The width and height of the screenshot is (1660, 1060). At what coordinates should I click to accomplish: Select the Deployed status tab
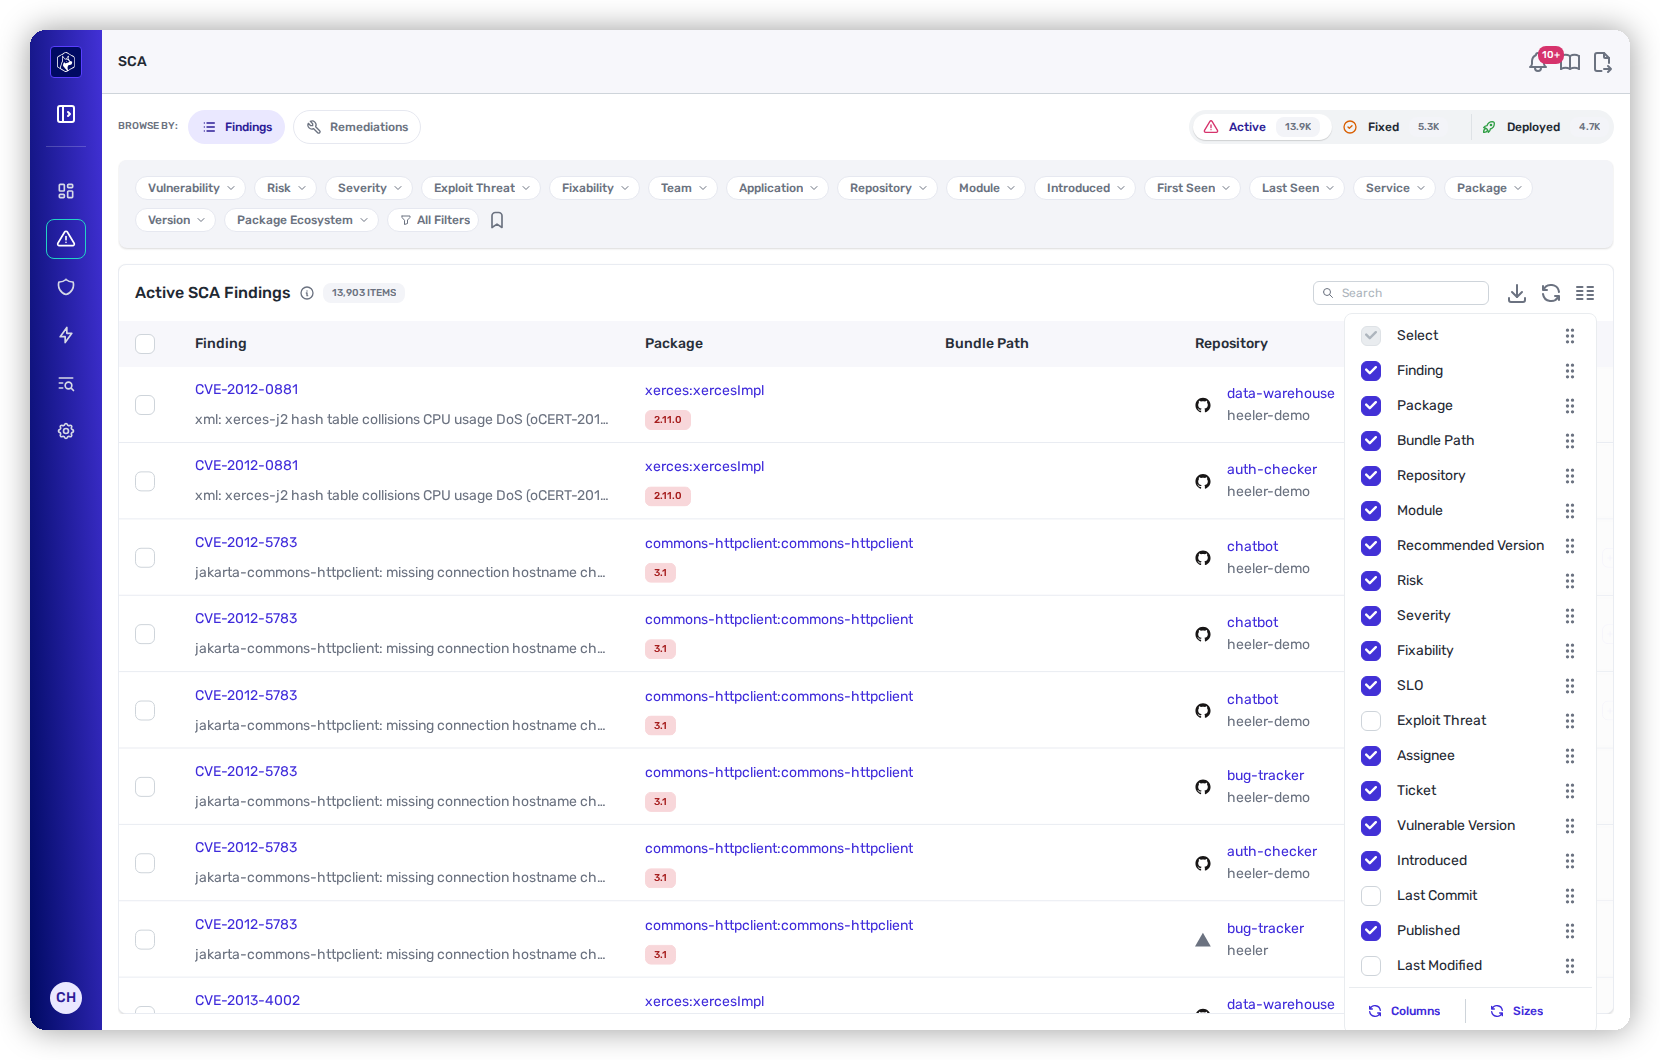[1541, 127]
